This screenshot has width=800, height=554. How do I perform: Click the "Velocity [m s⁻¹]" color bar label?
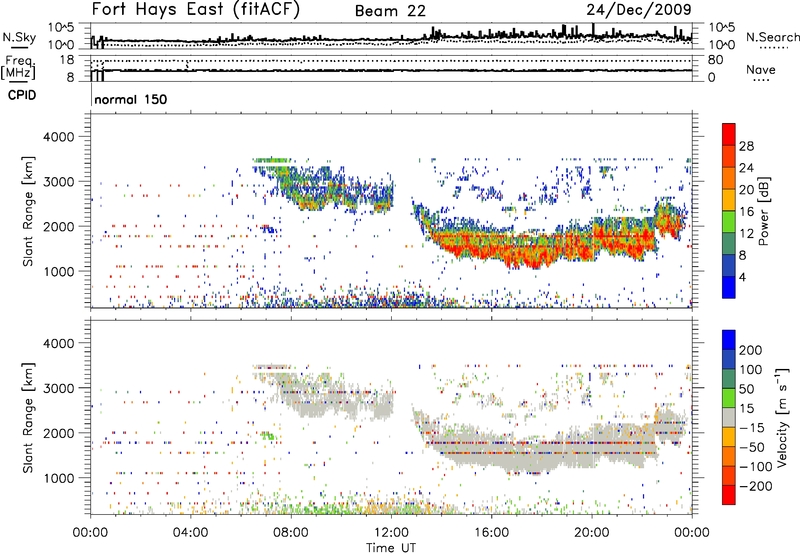click(781, 418)
